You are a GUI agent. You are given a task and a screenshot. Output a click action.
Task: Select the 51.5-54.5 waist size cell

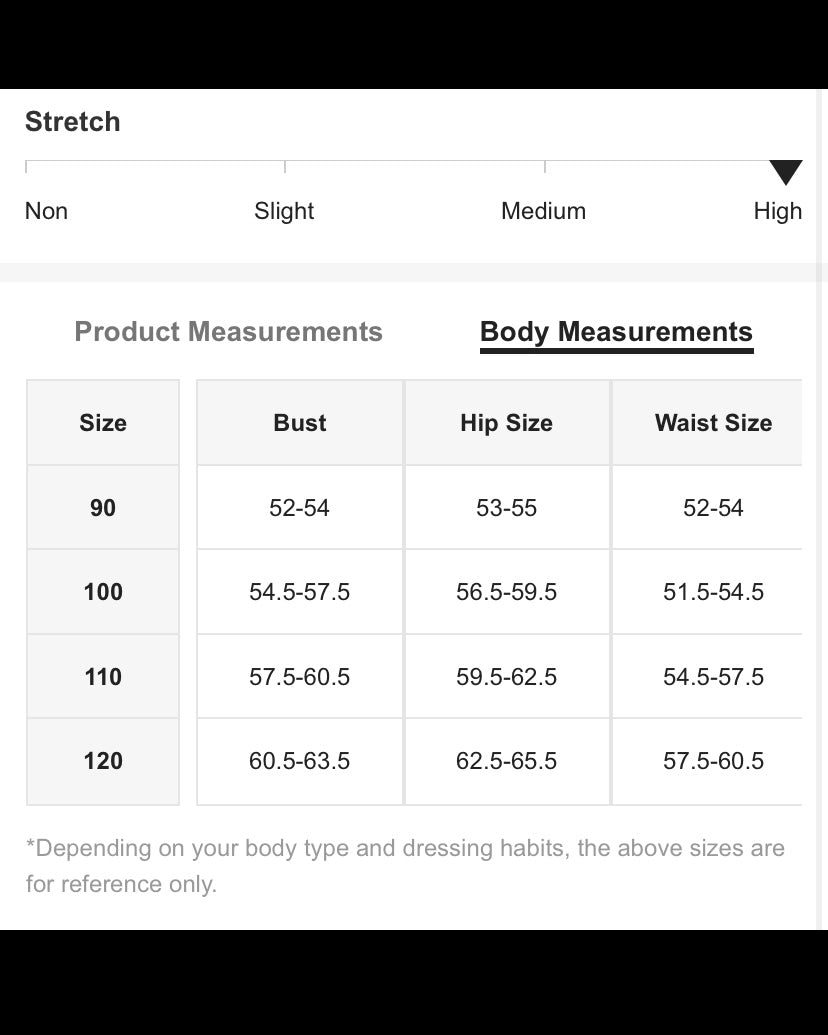pyautogui.click(x=712, y=592)
